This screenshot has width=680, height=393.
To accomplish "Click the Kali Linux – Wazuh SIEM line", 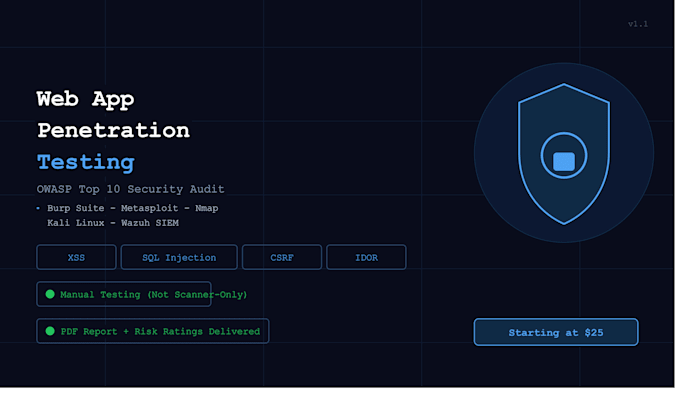I will pyautogui.click(x=113, y=223).
